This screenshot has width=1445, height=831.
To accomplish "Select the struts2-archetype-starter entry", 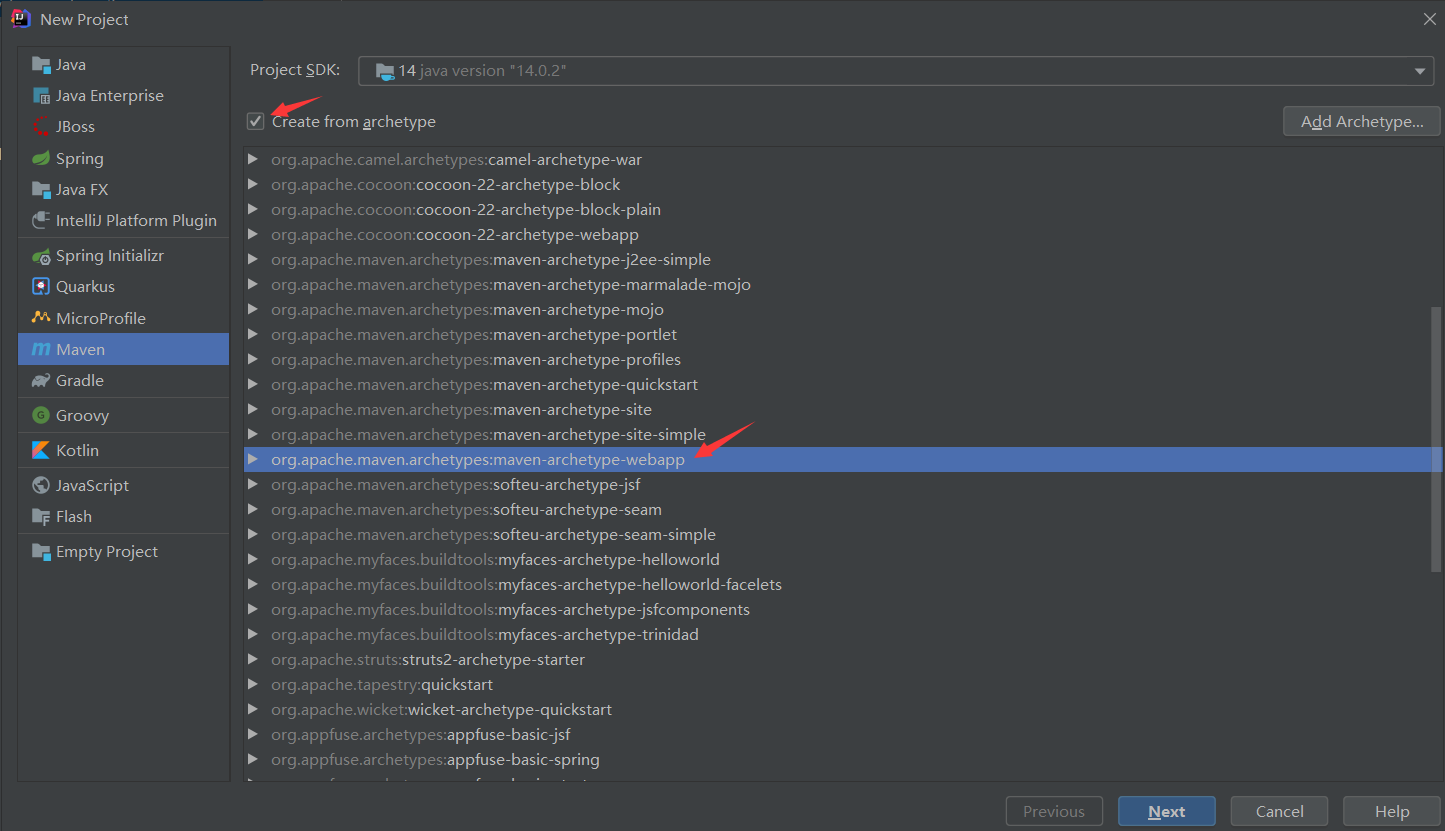I will coord(428,659).
